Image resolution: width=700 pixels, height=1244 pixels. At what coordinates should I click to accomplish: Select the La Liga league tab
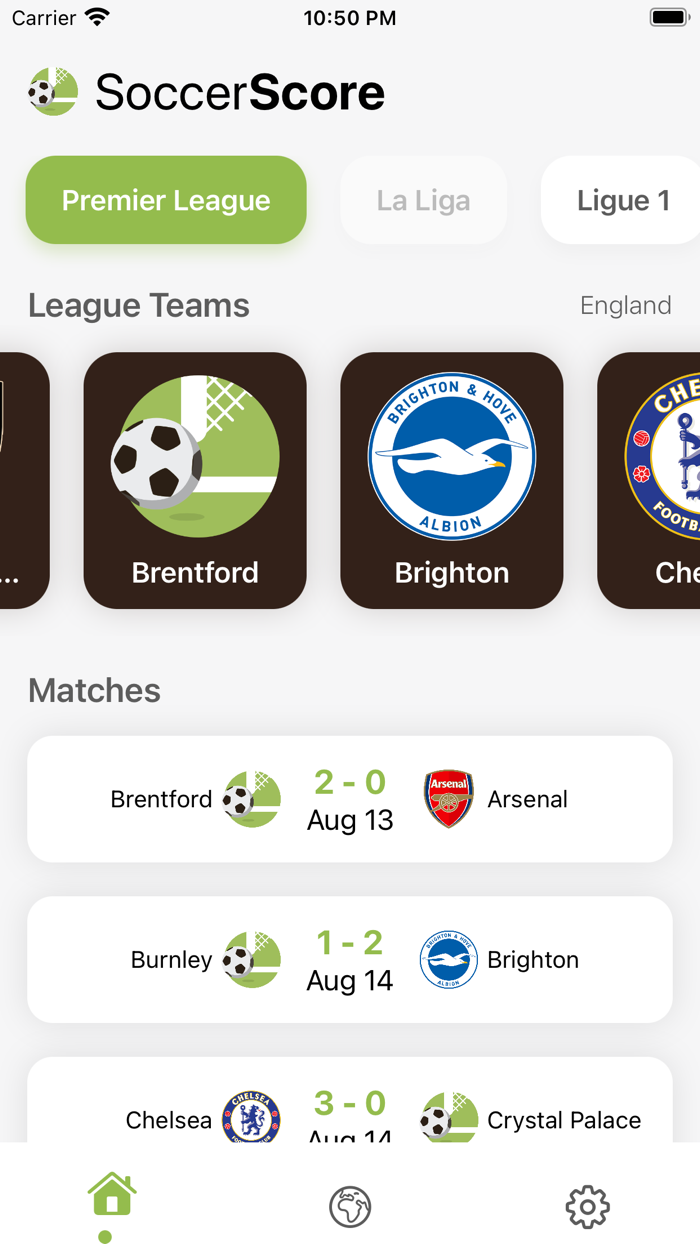423,200
